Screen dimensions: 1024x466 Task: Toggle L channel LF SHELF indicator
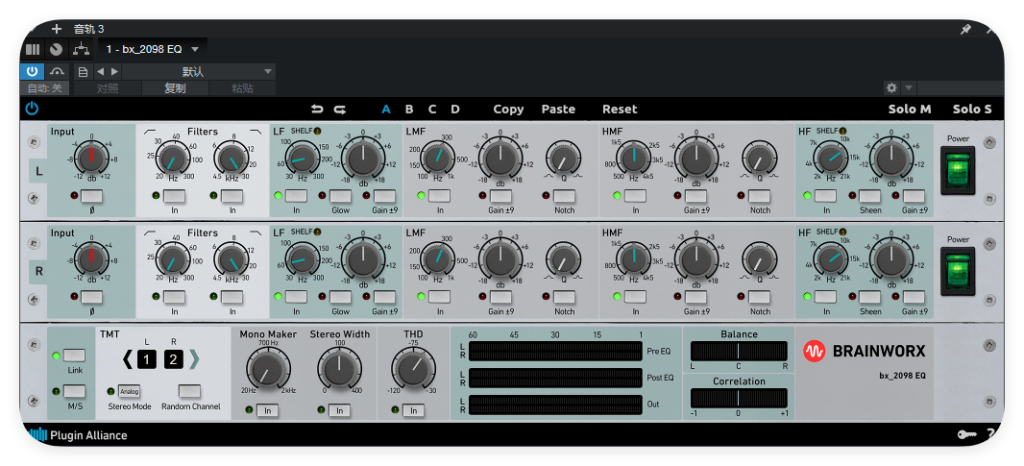coord(317,131)
